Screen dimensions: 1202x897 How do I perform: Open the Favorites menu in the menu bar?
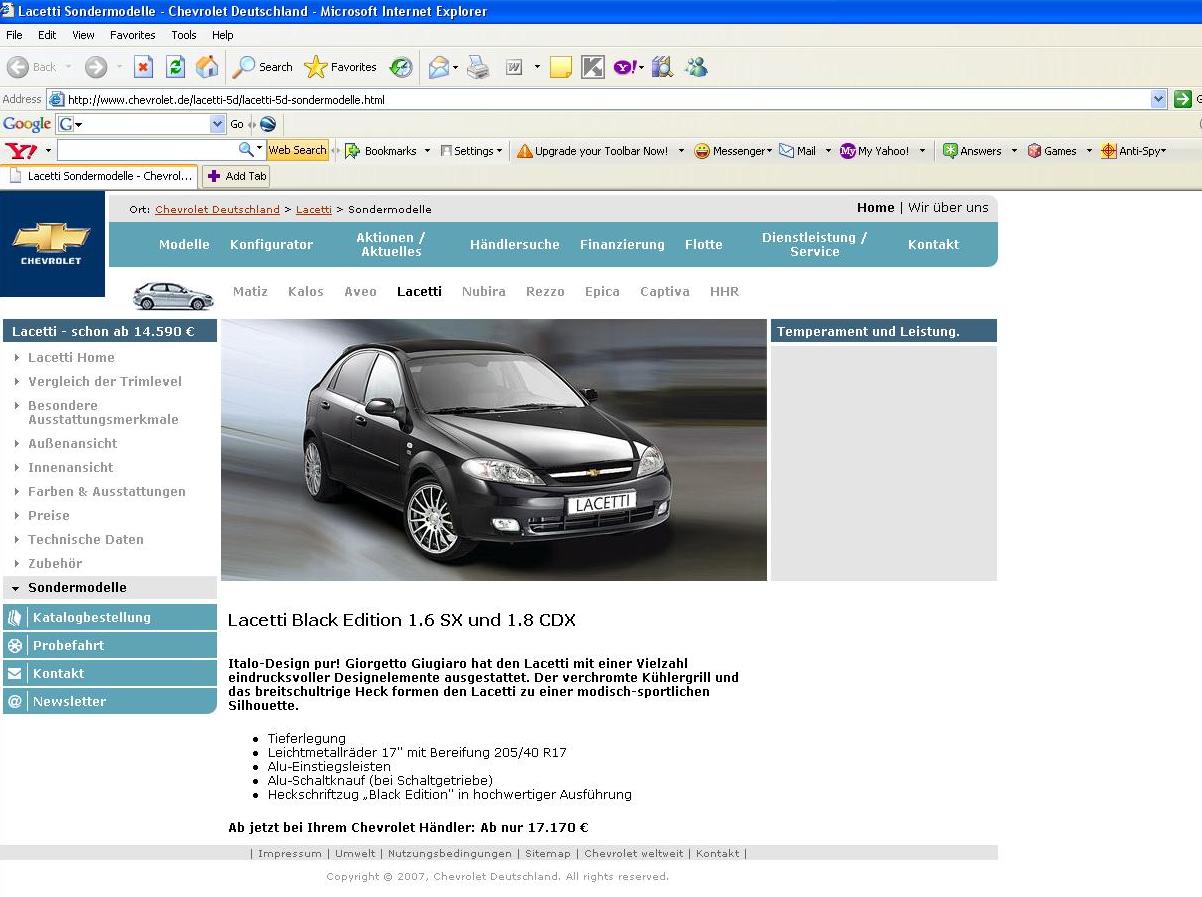click(133, 35)
